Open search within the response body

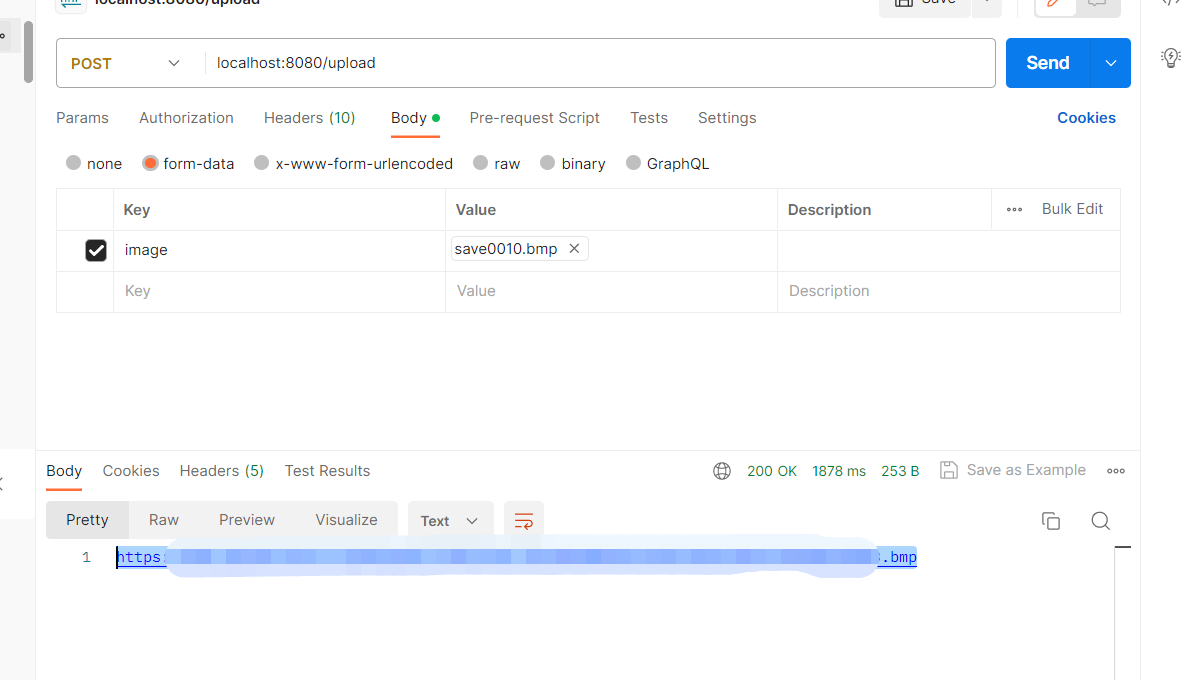[1100, 521]
